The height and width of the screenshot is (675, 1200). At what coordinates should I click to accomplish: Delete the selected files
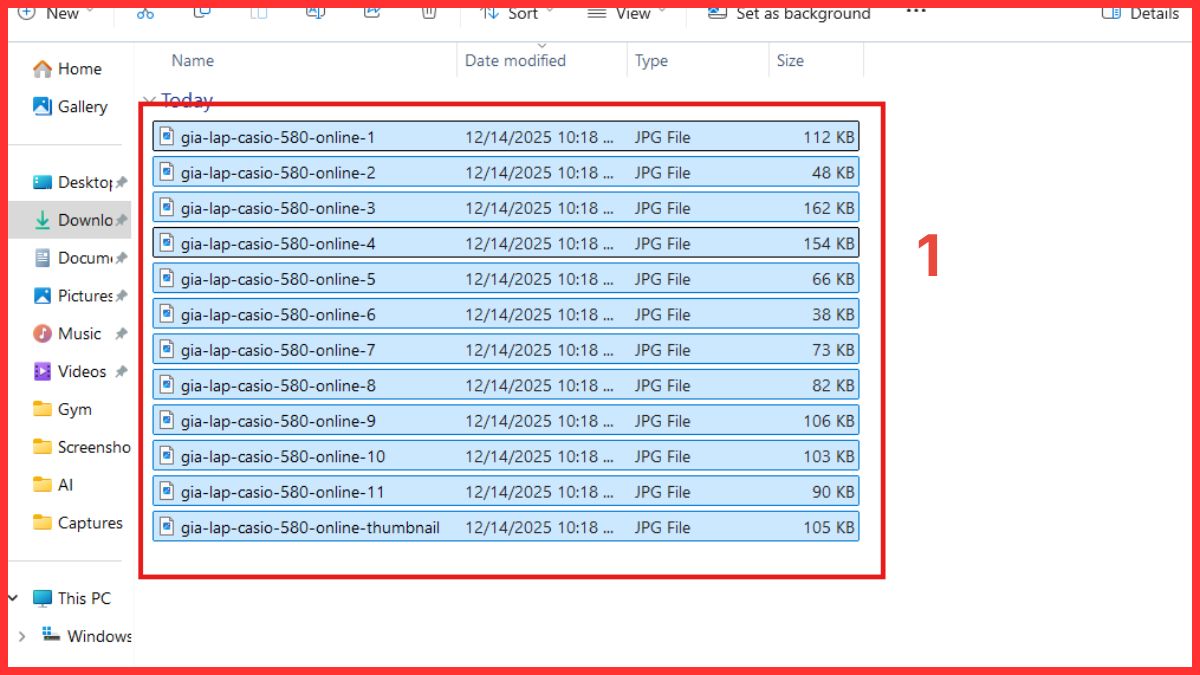(428, 13)
